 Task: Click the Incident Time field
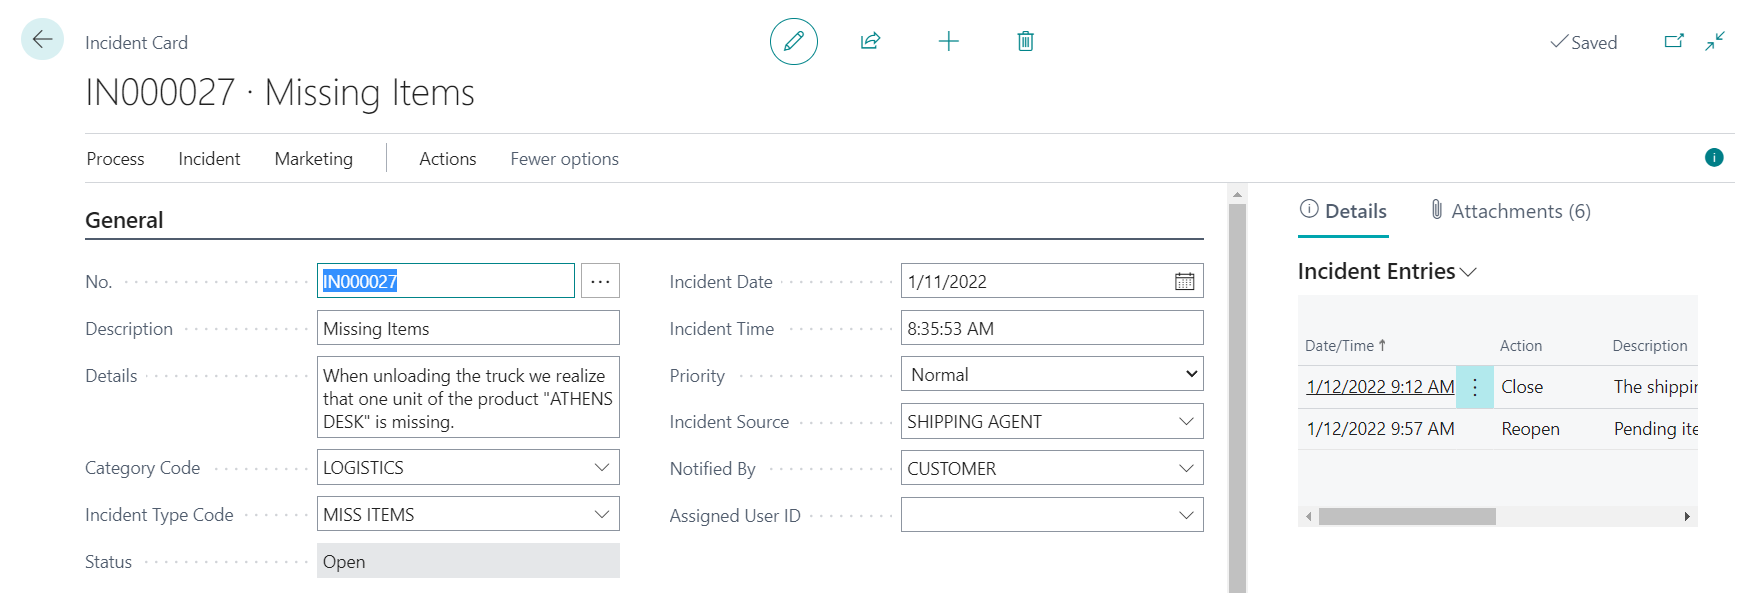(1052, 328)
